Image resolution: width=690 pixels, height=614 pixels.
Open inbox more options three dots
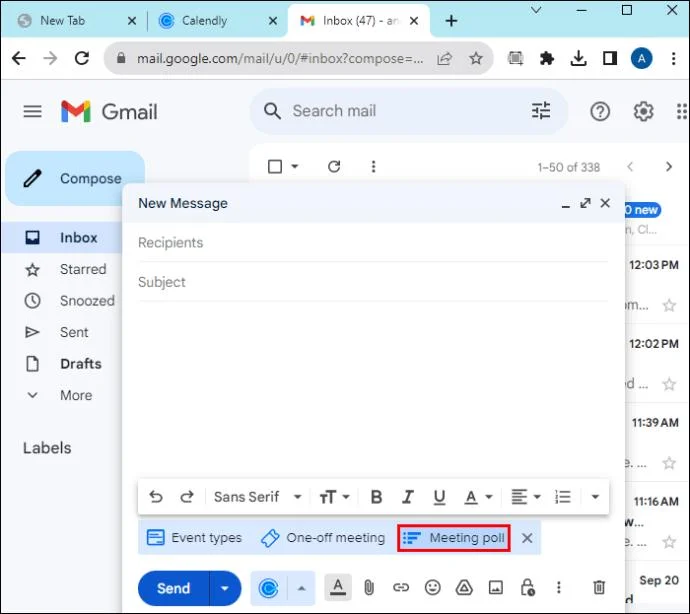point(373,166)
